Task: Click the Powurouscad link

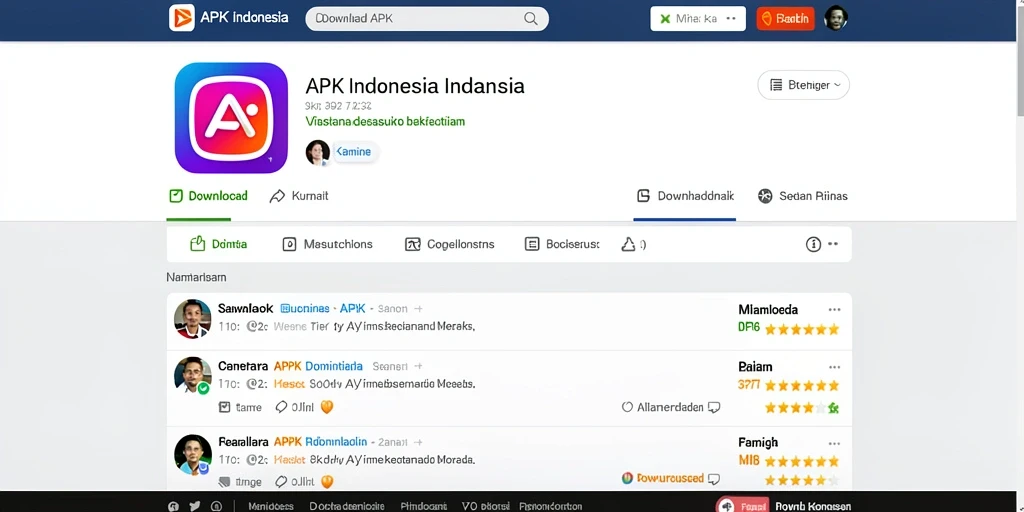Action: click(670, 478)
